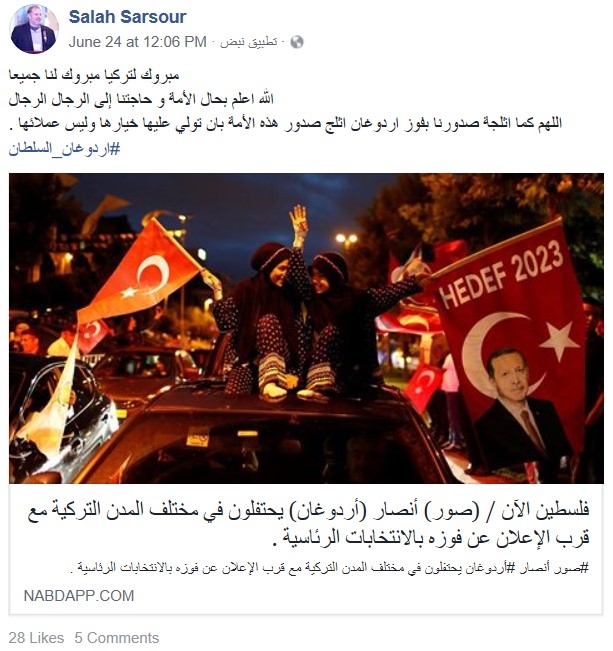Open the article headline starting with فلسطين الآن
613x651 pixels.
click(308, 524)
